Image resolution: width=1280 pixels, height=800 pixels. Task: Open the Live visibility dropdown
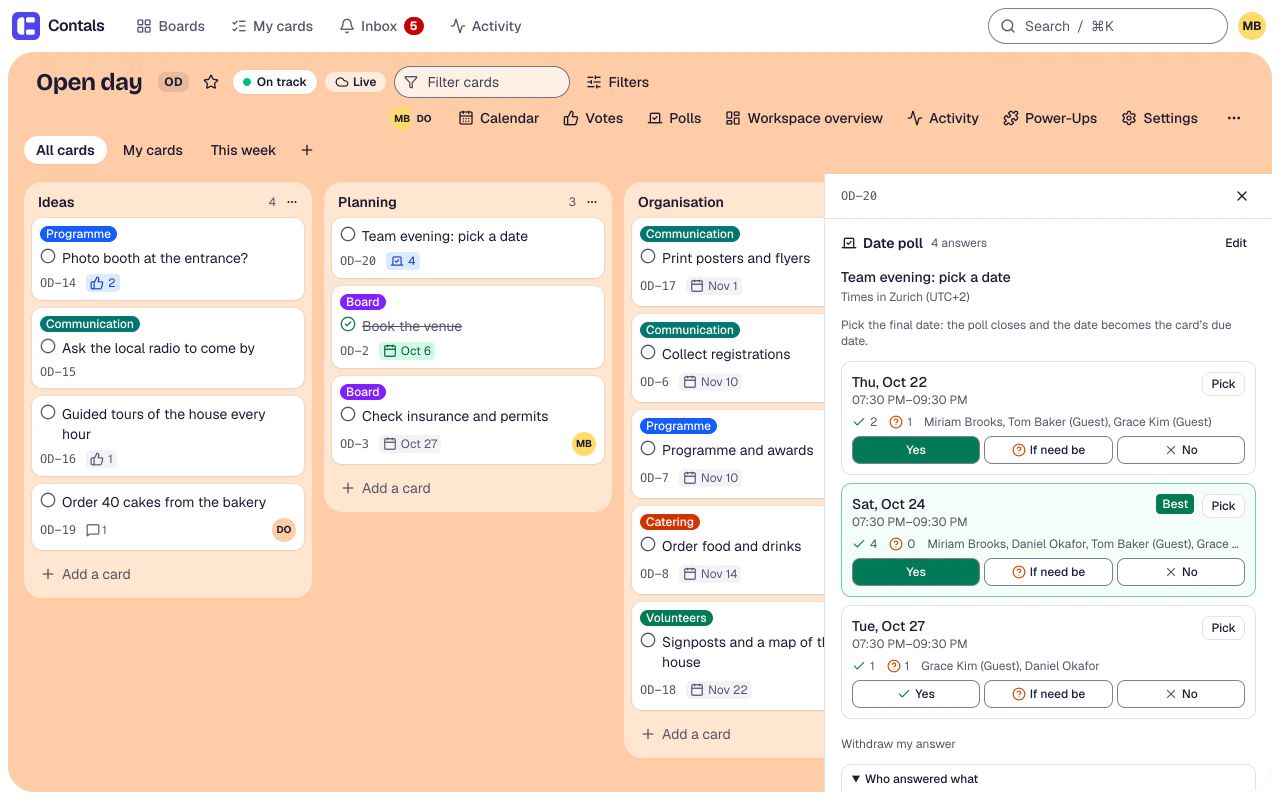pyautogui.click(x=355, y=82)
